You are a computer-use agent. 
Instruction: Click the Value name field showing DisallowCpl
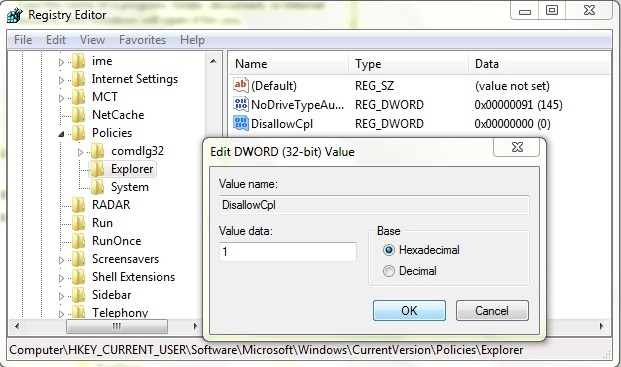point(374,205)
